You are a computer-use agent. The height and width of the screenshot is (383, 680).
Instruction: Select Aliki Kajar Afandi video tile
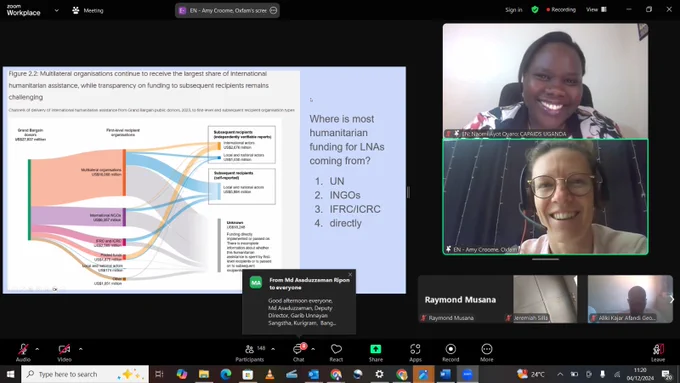coord(630,299)
